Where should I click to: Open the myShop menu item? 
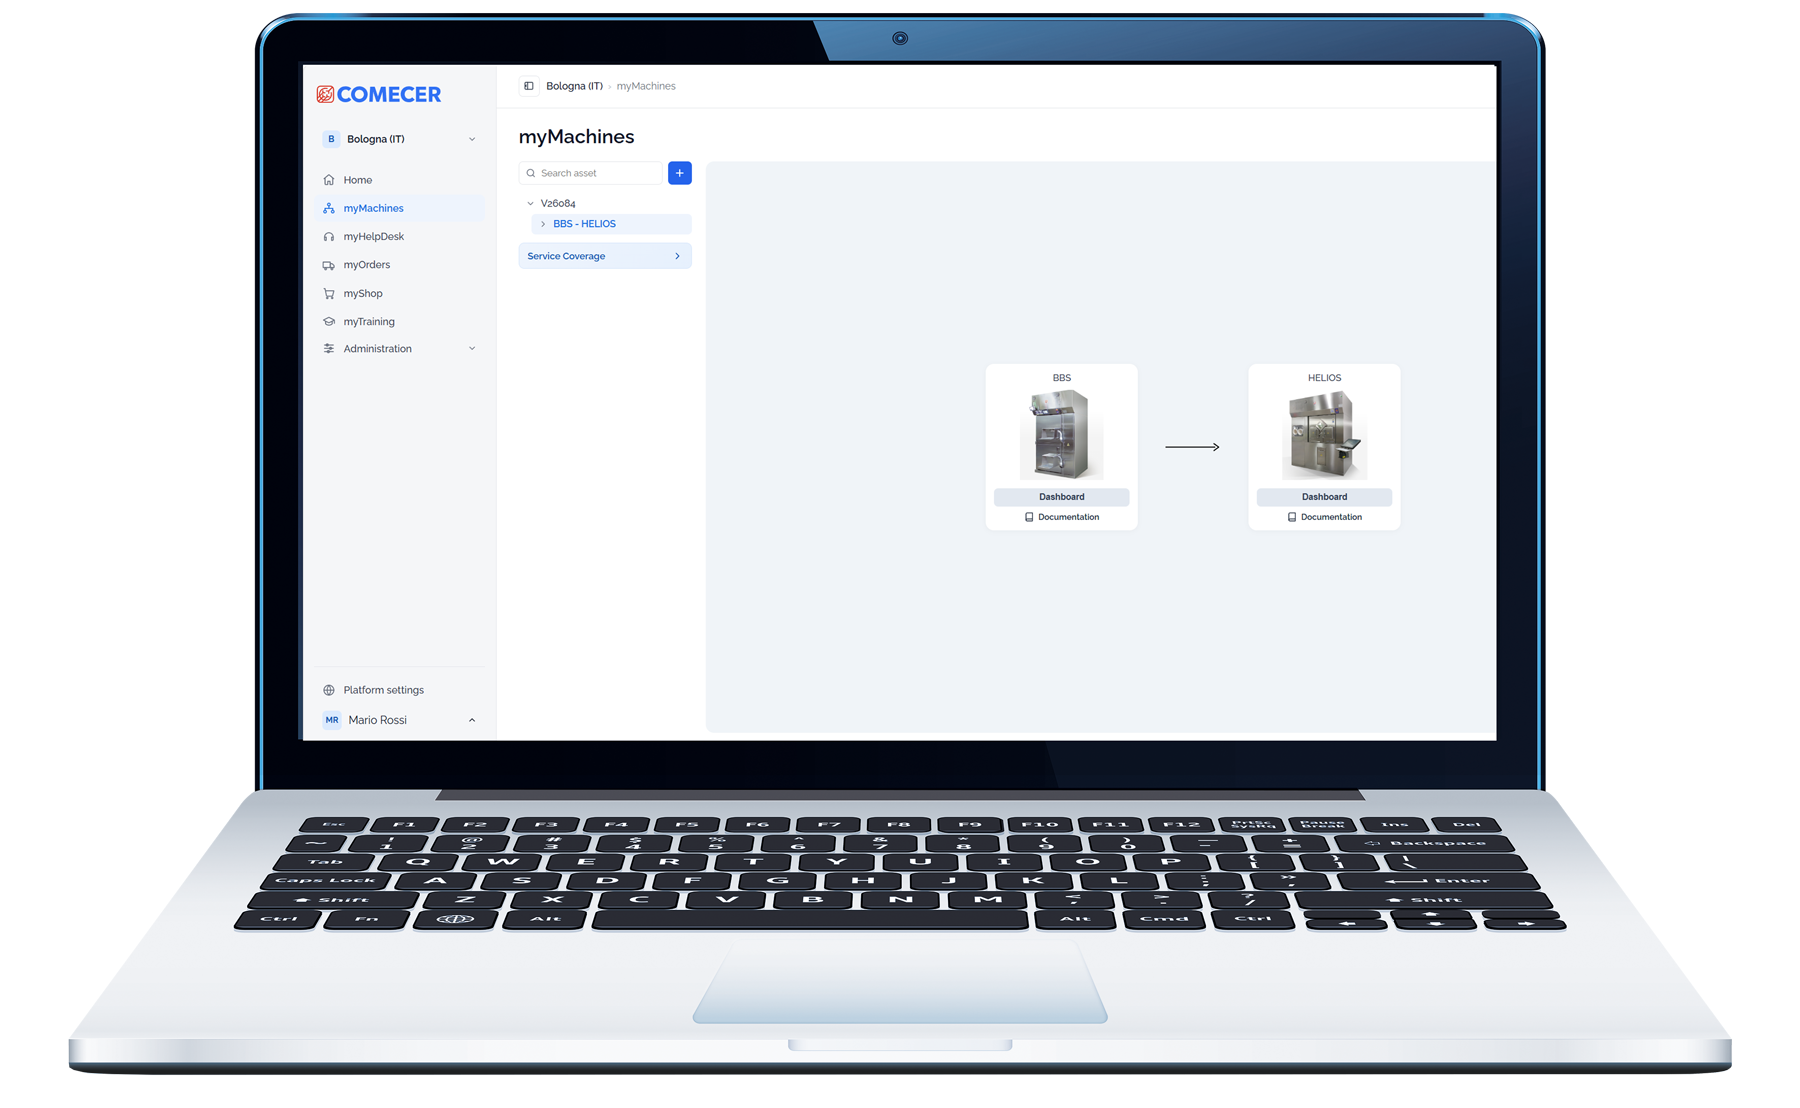click(x=400, y=294)
